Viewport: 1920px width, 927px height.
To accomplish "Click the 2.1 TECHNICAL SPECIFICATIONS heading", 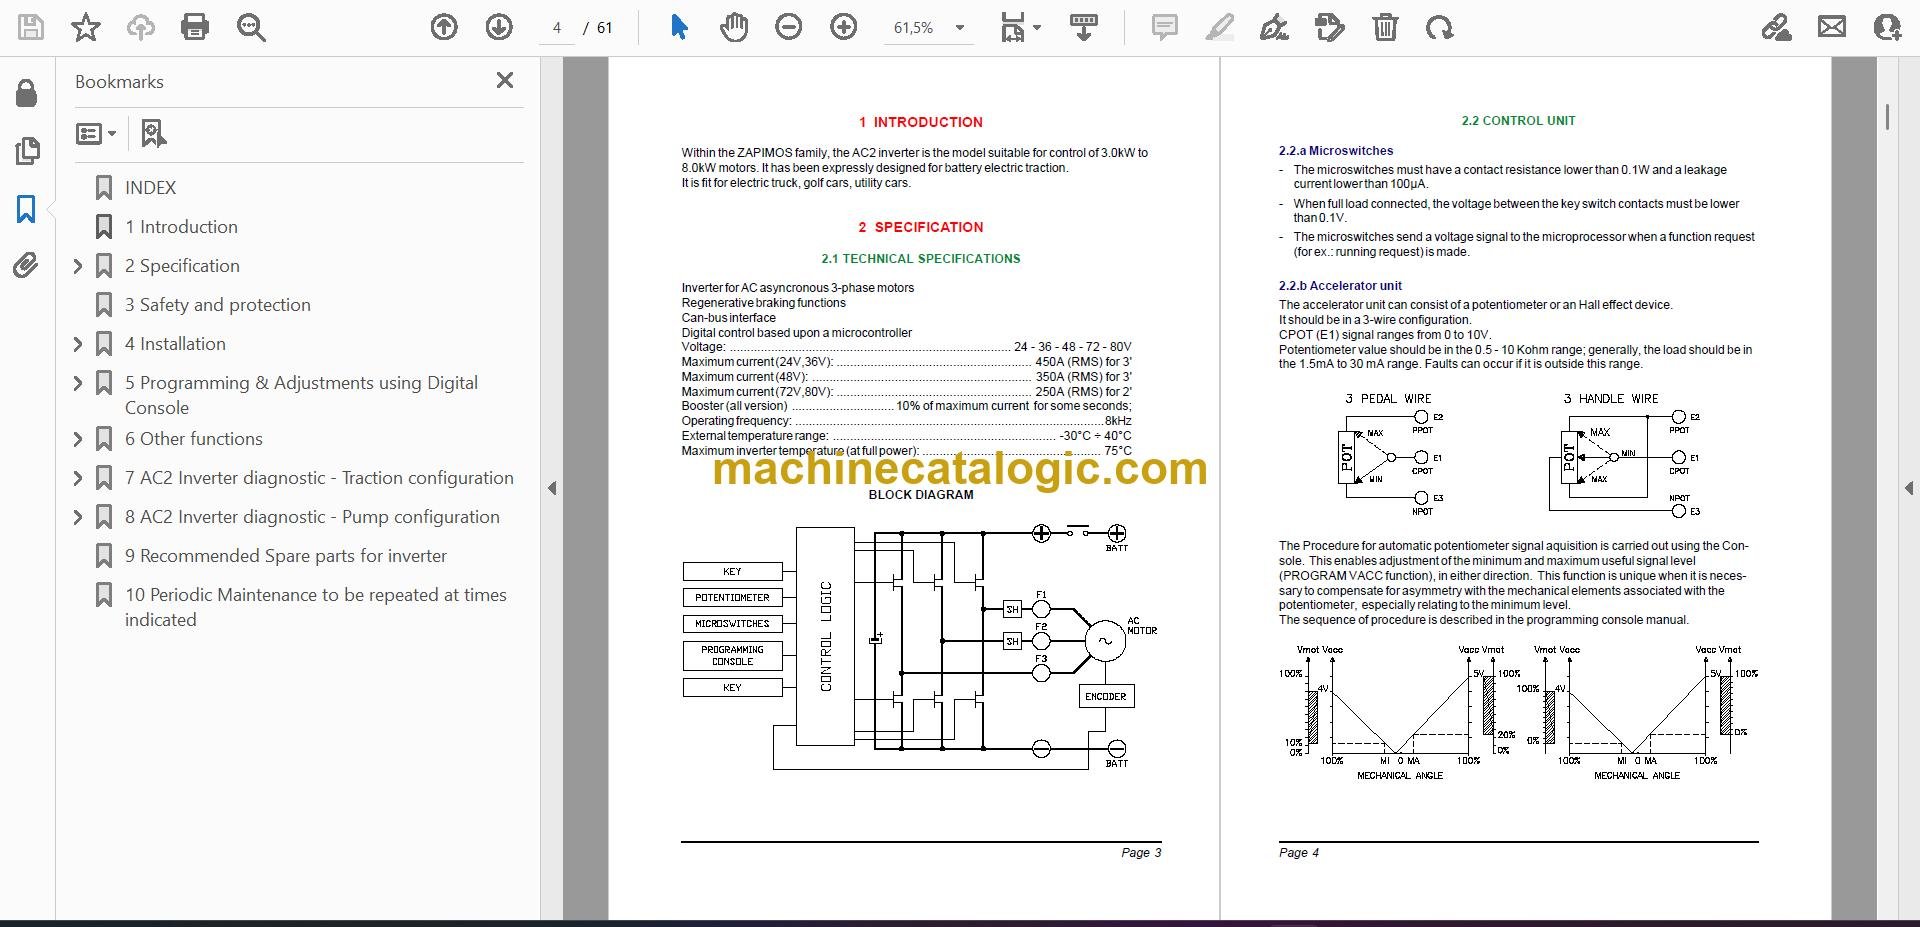I will 921,259.
